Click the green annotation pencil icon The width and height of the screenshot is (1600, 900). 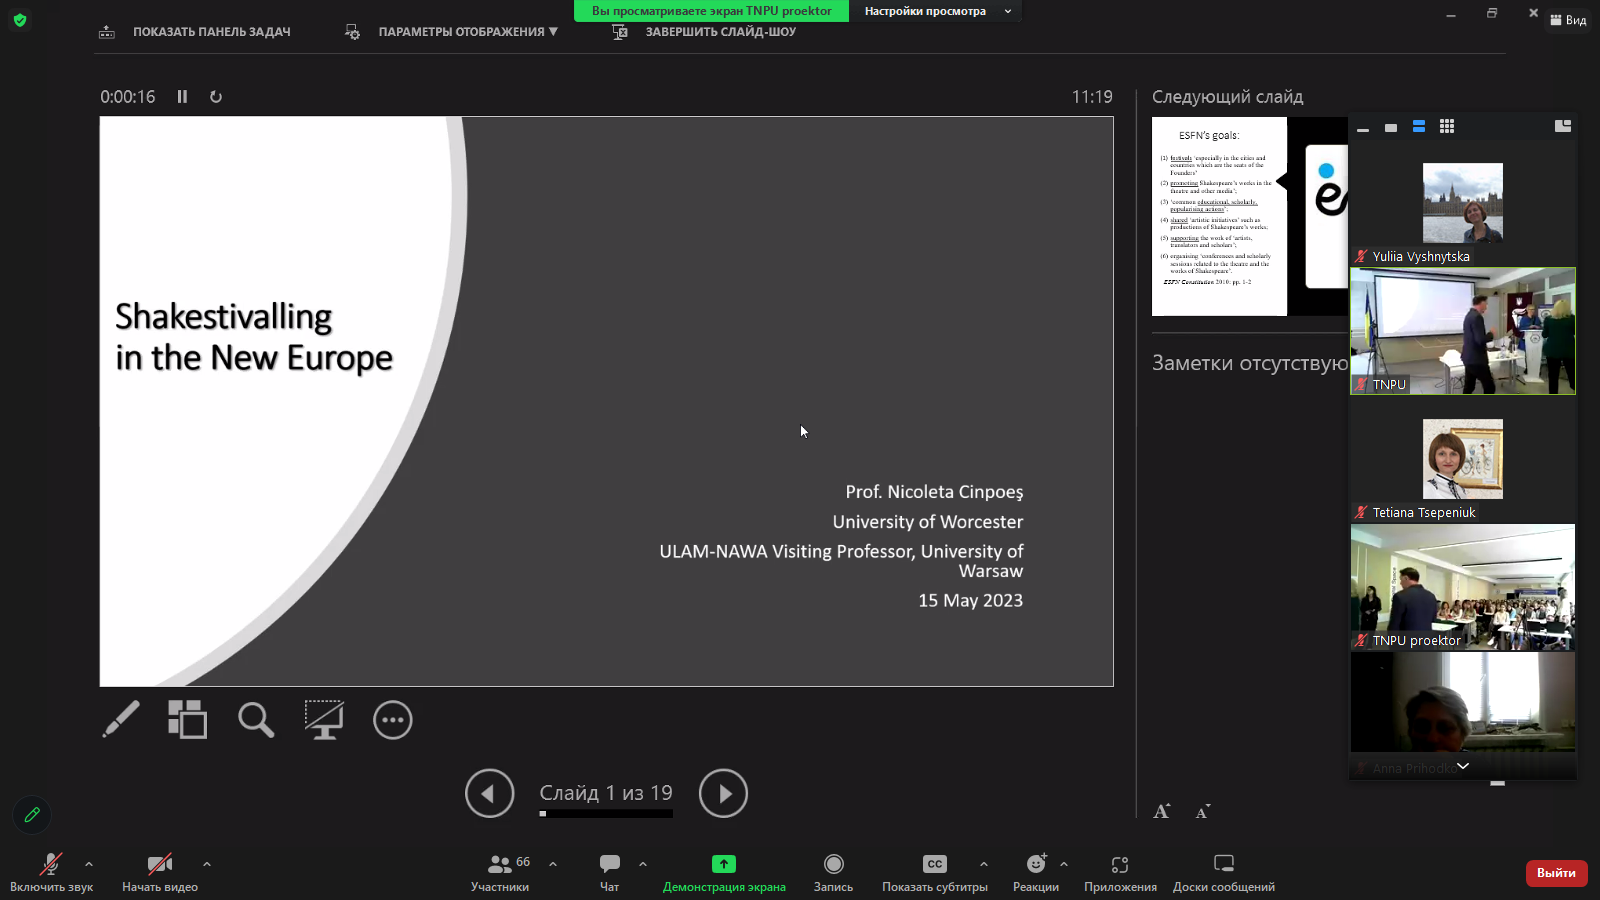pyautogui.click(x=32, y=815)
